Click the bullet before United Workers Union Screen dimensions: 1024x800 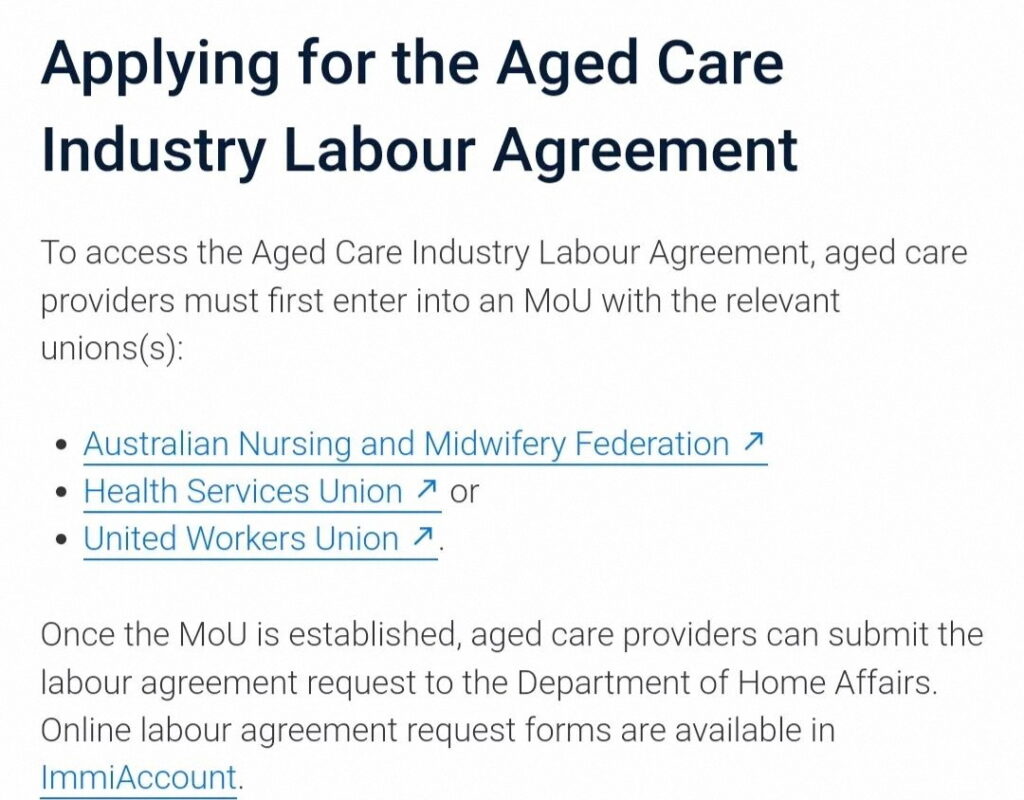point(63,540)
